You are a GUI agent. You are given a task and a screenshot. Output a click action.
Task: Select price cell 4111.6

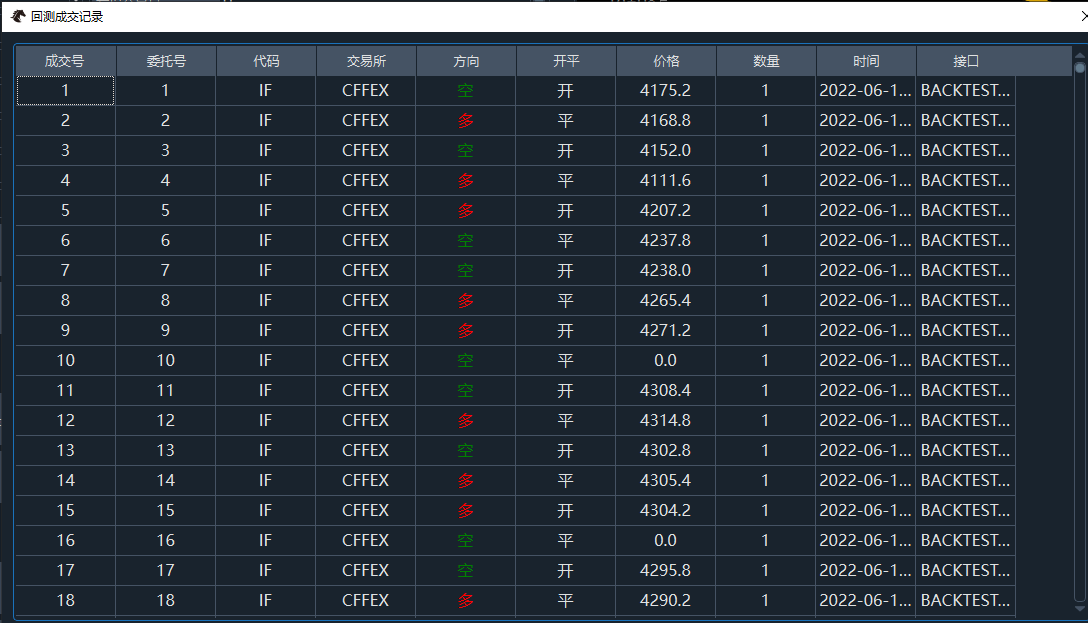pos(665,180)
